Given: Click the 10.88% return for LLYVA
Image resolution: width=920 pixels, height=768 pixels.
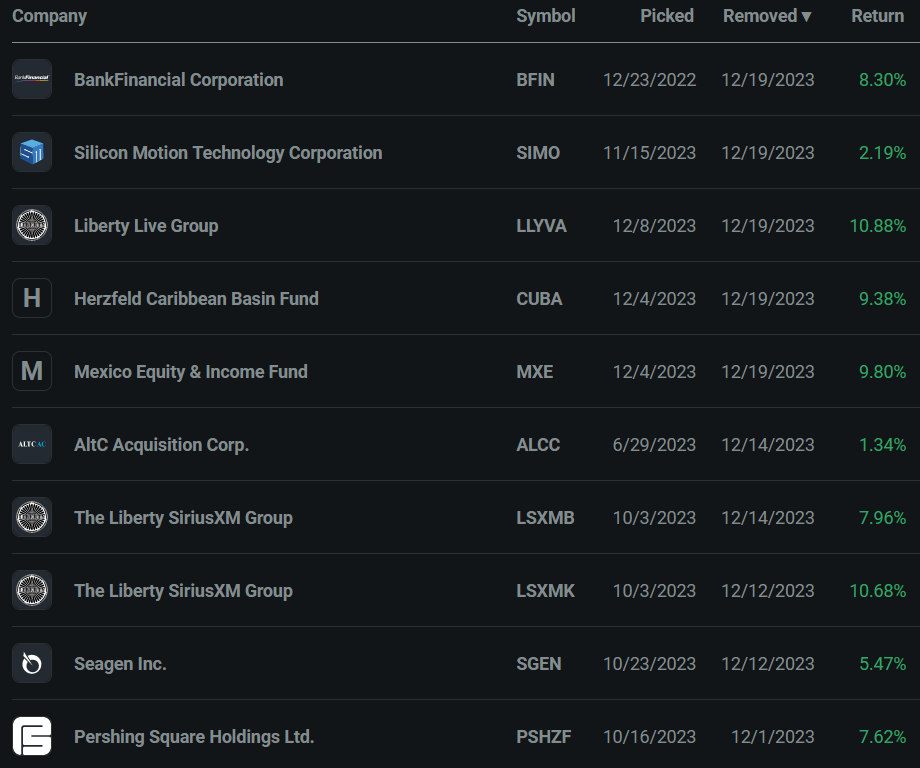Looking at the screenshot, I should pyautogui.click(x=878, y=226).
